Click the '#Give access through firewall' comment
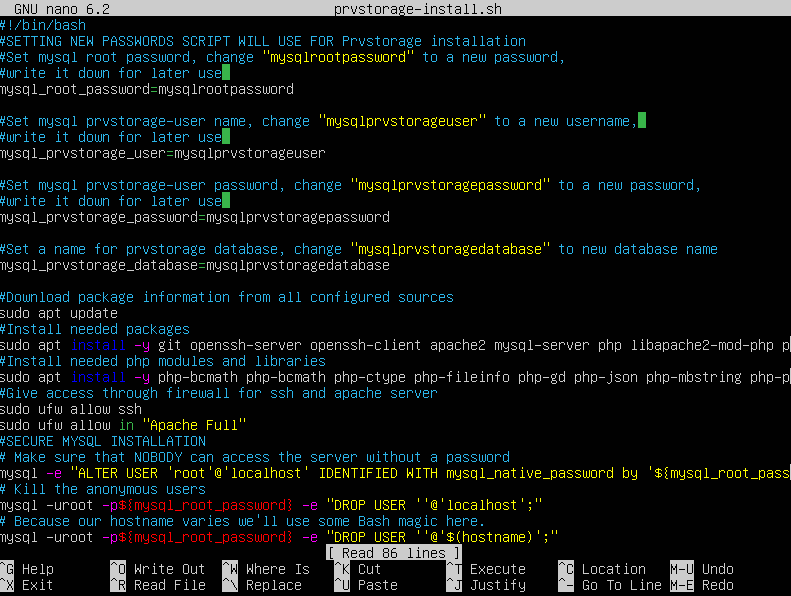 click(x=219, y=393)
